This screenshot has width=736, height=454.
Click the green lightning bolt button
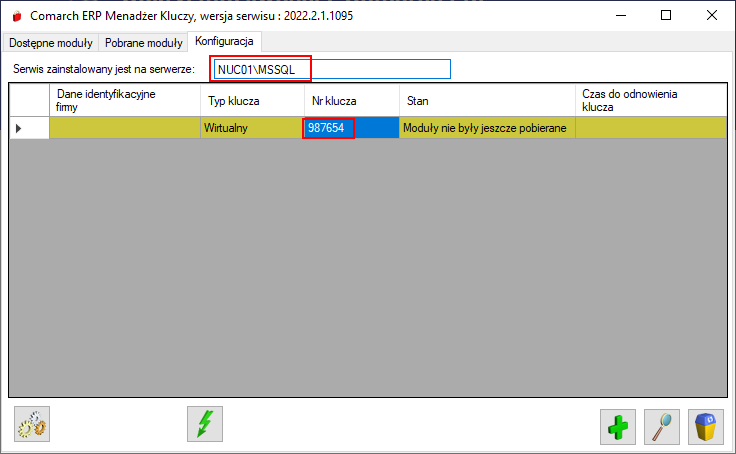pyautogui.click(x=205, y=424)
